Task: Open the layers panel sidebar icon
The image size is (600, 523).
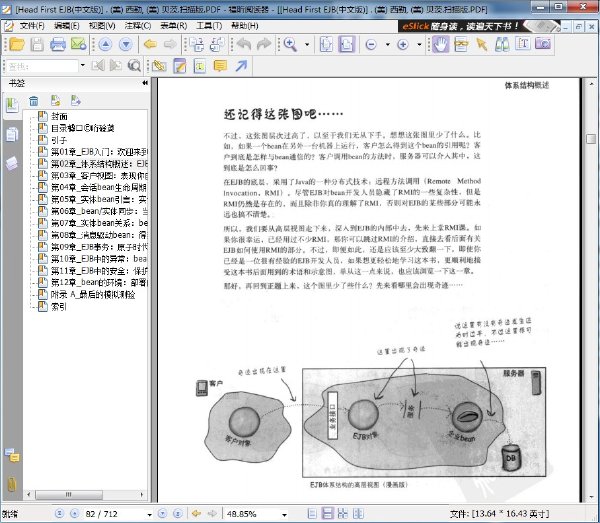Action: 12,163
